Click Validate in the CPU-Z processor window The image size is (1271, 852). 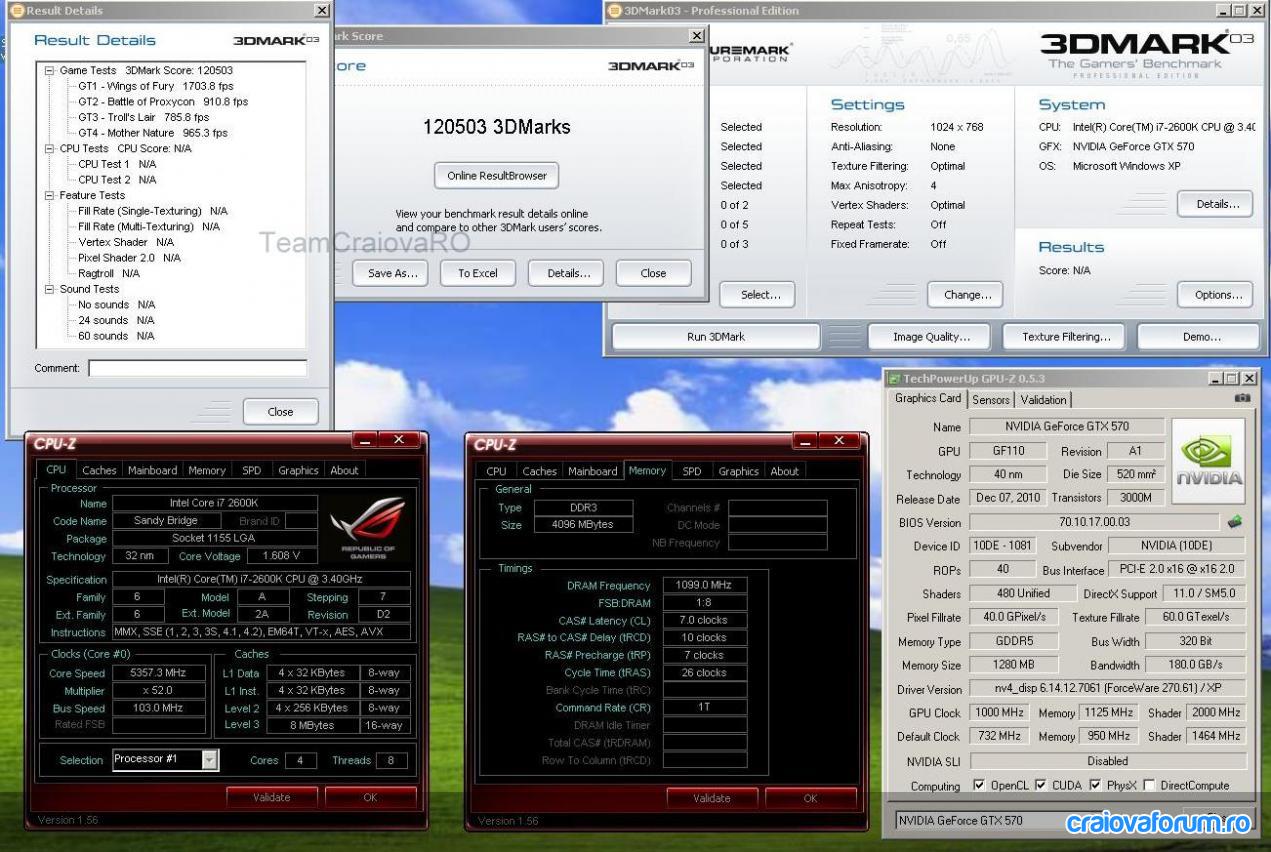coord(271,797)
